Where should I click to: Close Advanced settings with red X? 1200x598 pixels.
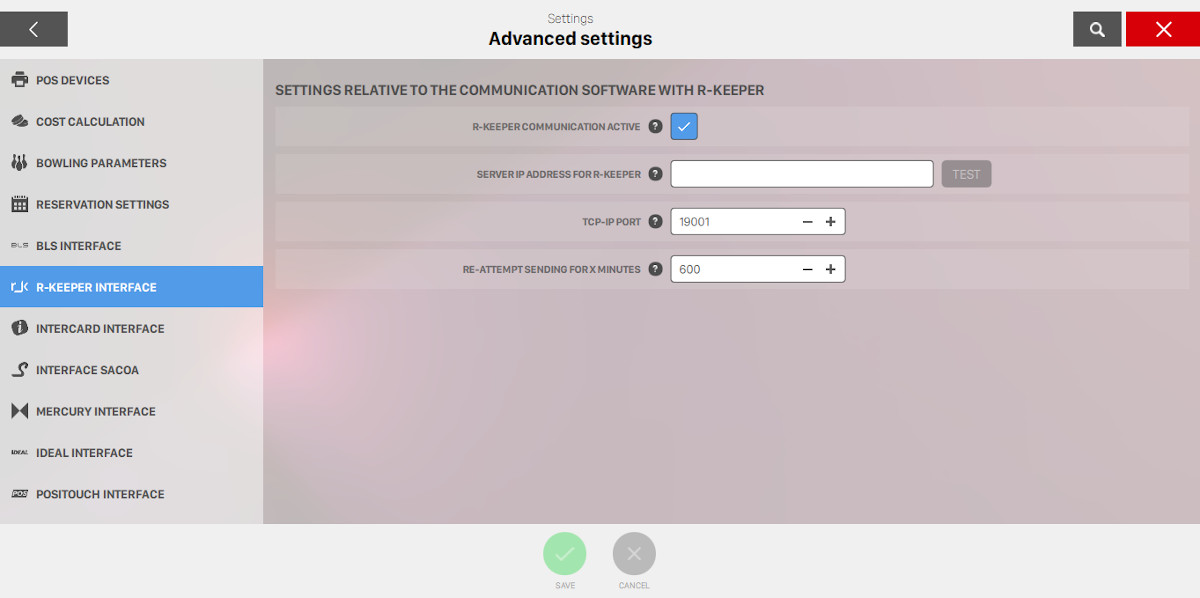[x=1163, y=29]
